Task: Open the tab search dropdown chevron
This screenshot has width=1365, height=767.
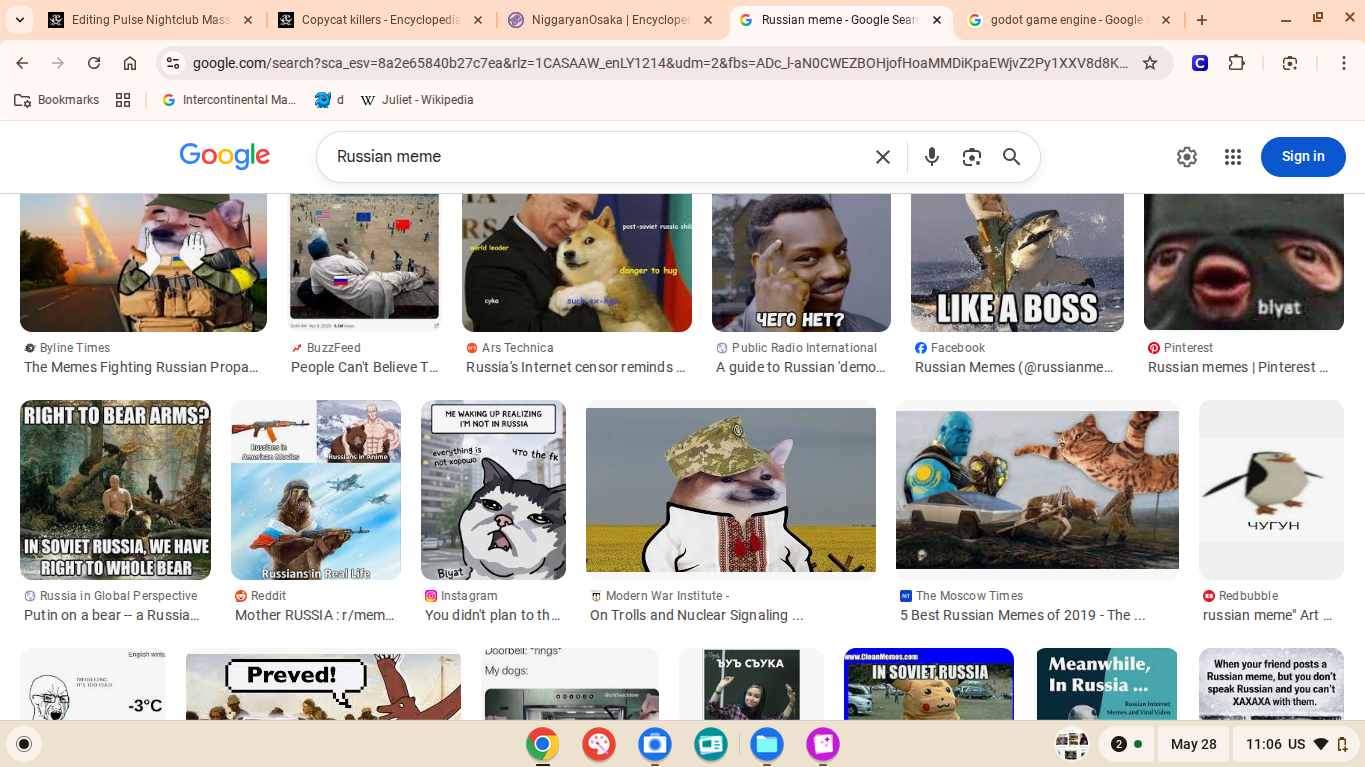Action: click(20, 20)
